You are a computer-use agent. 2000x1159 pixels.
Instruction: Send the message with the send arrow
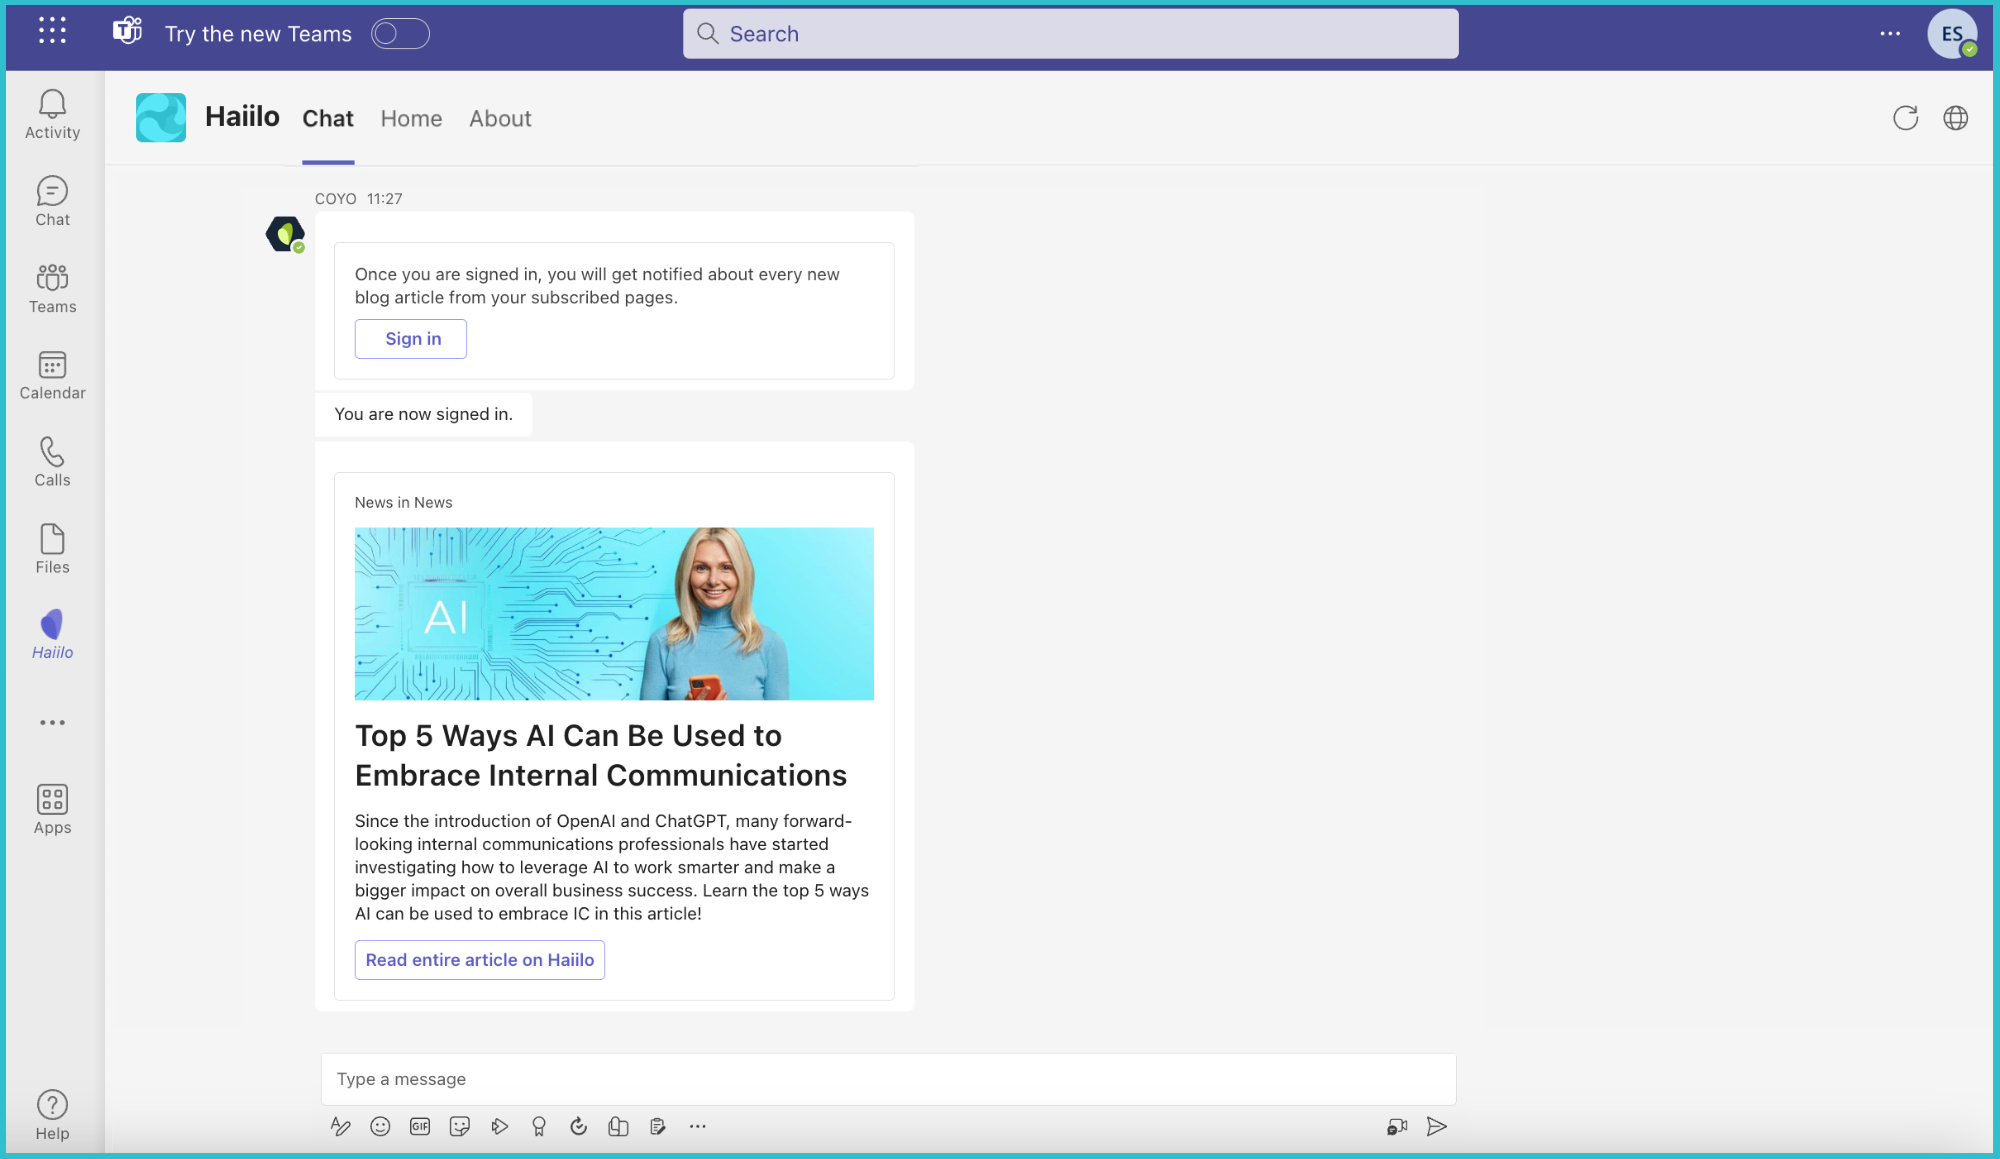click(x=1437, y=1126)
